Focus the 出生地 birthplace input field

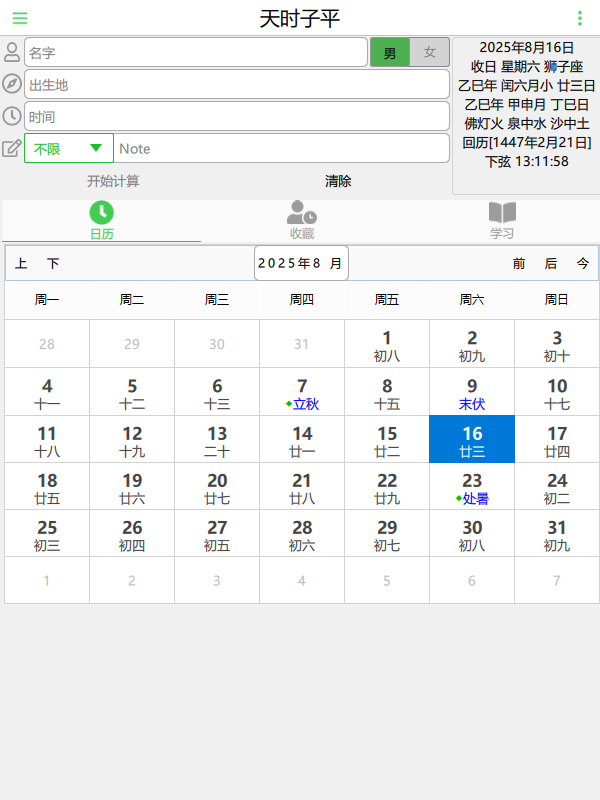point(237,84)
